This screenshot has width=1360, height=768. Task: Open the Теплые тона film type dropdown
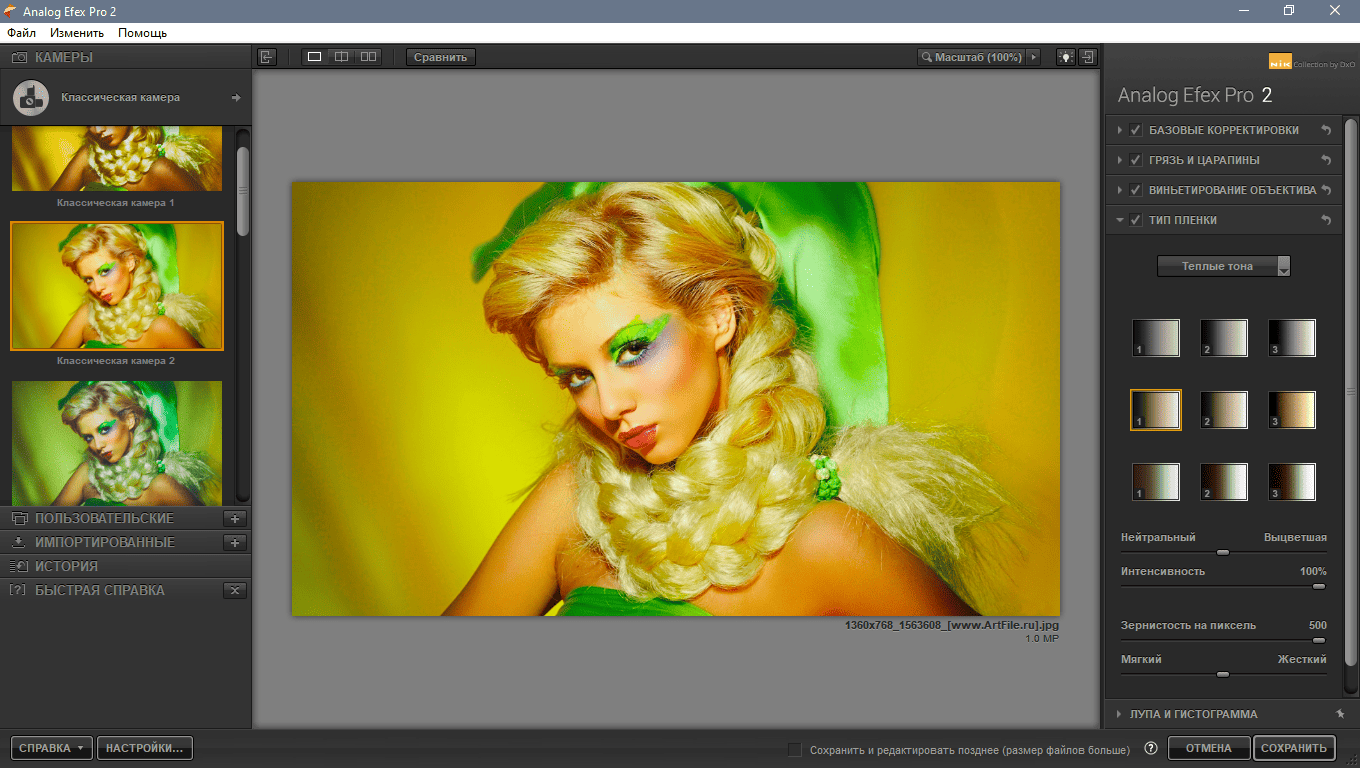1224,266
